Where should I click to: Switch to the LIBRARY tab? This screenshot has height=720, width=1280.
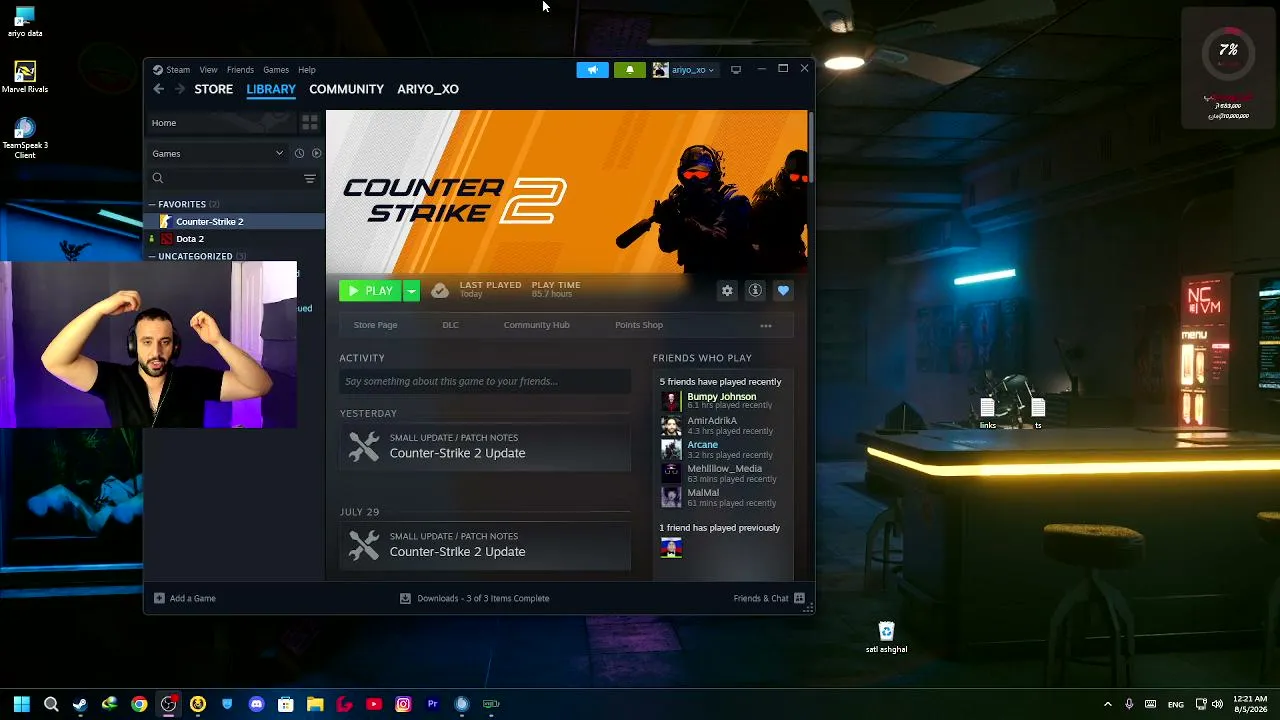[x=271, y=89]
